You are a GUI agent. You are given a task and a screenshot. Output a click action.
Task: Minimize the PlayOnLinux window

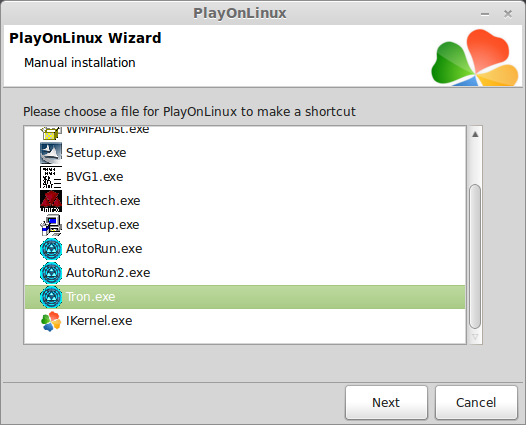(x=485, y=14)
